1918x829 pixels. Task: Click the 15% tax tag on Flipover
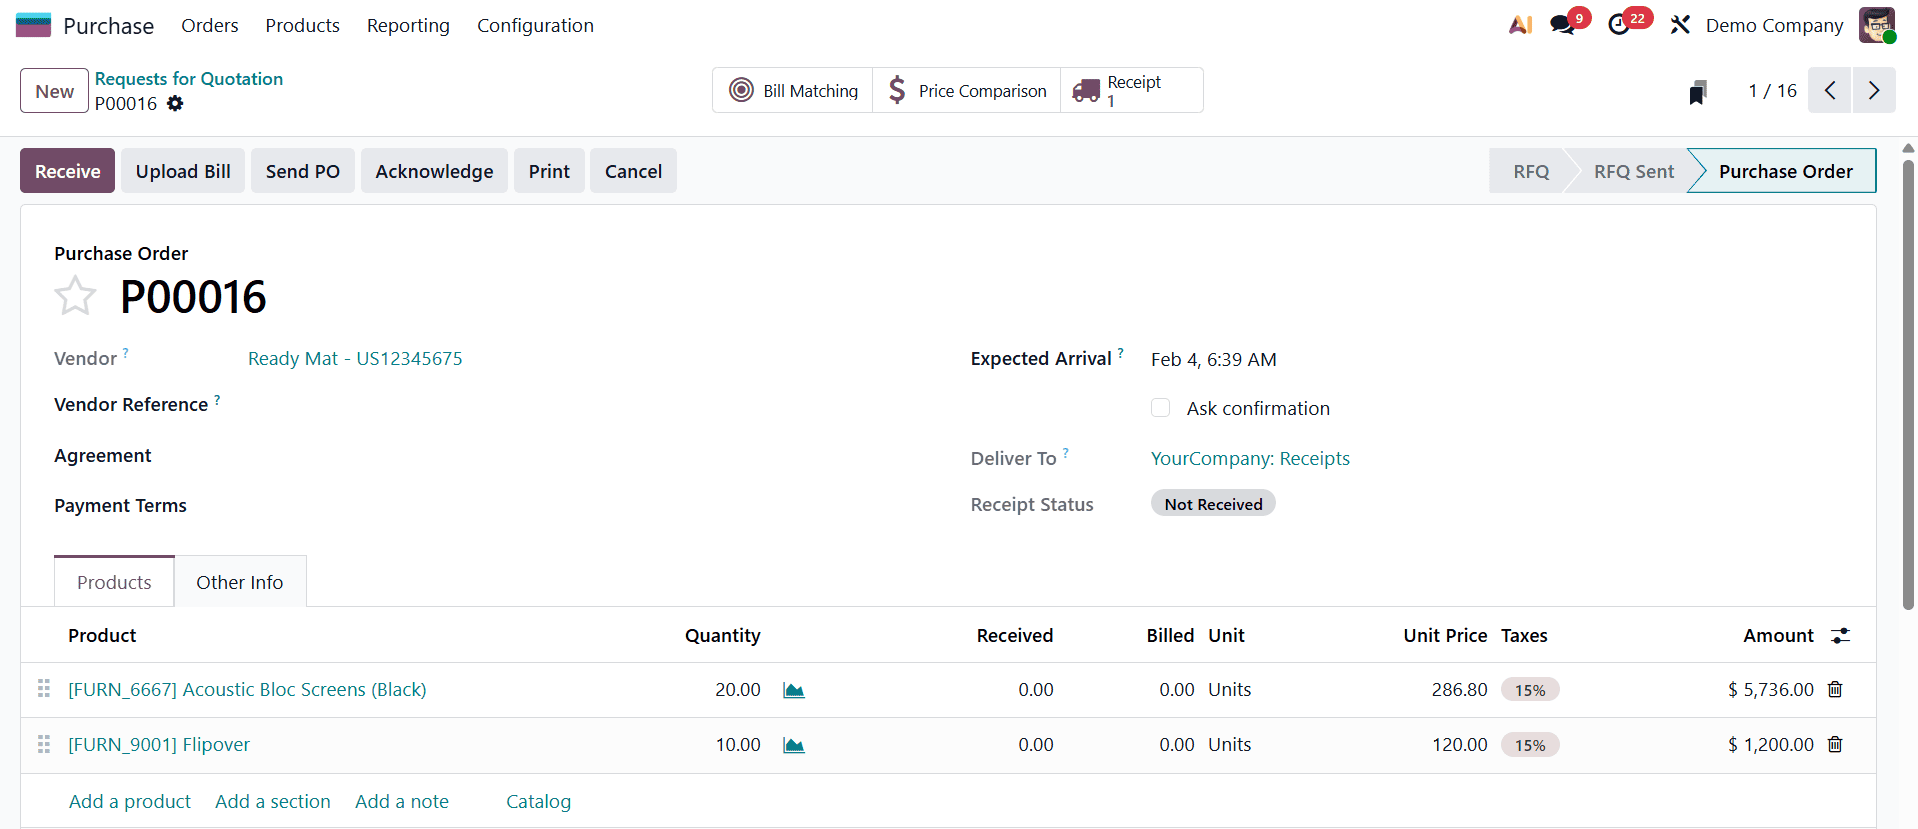[1530, 745]
